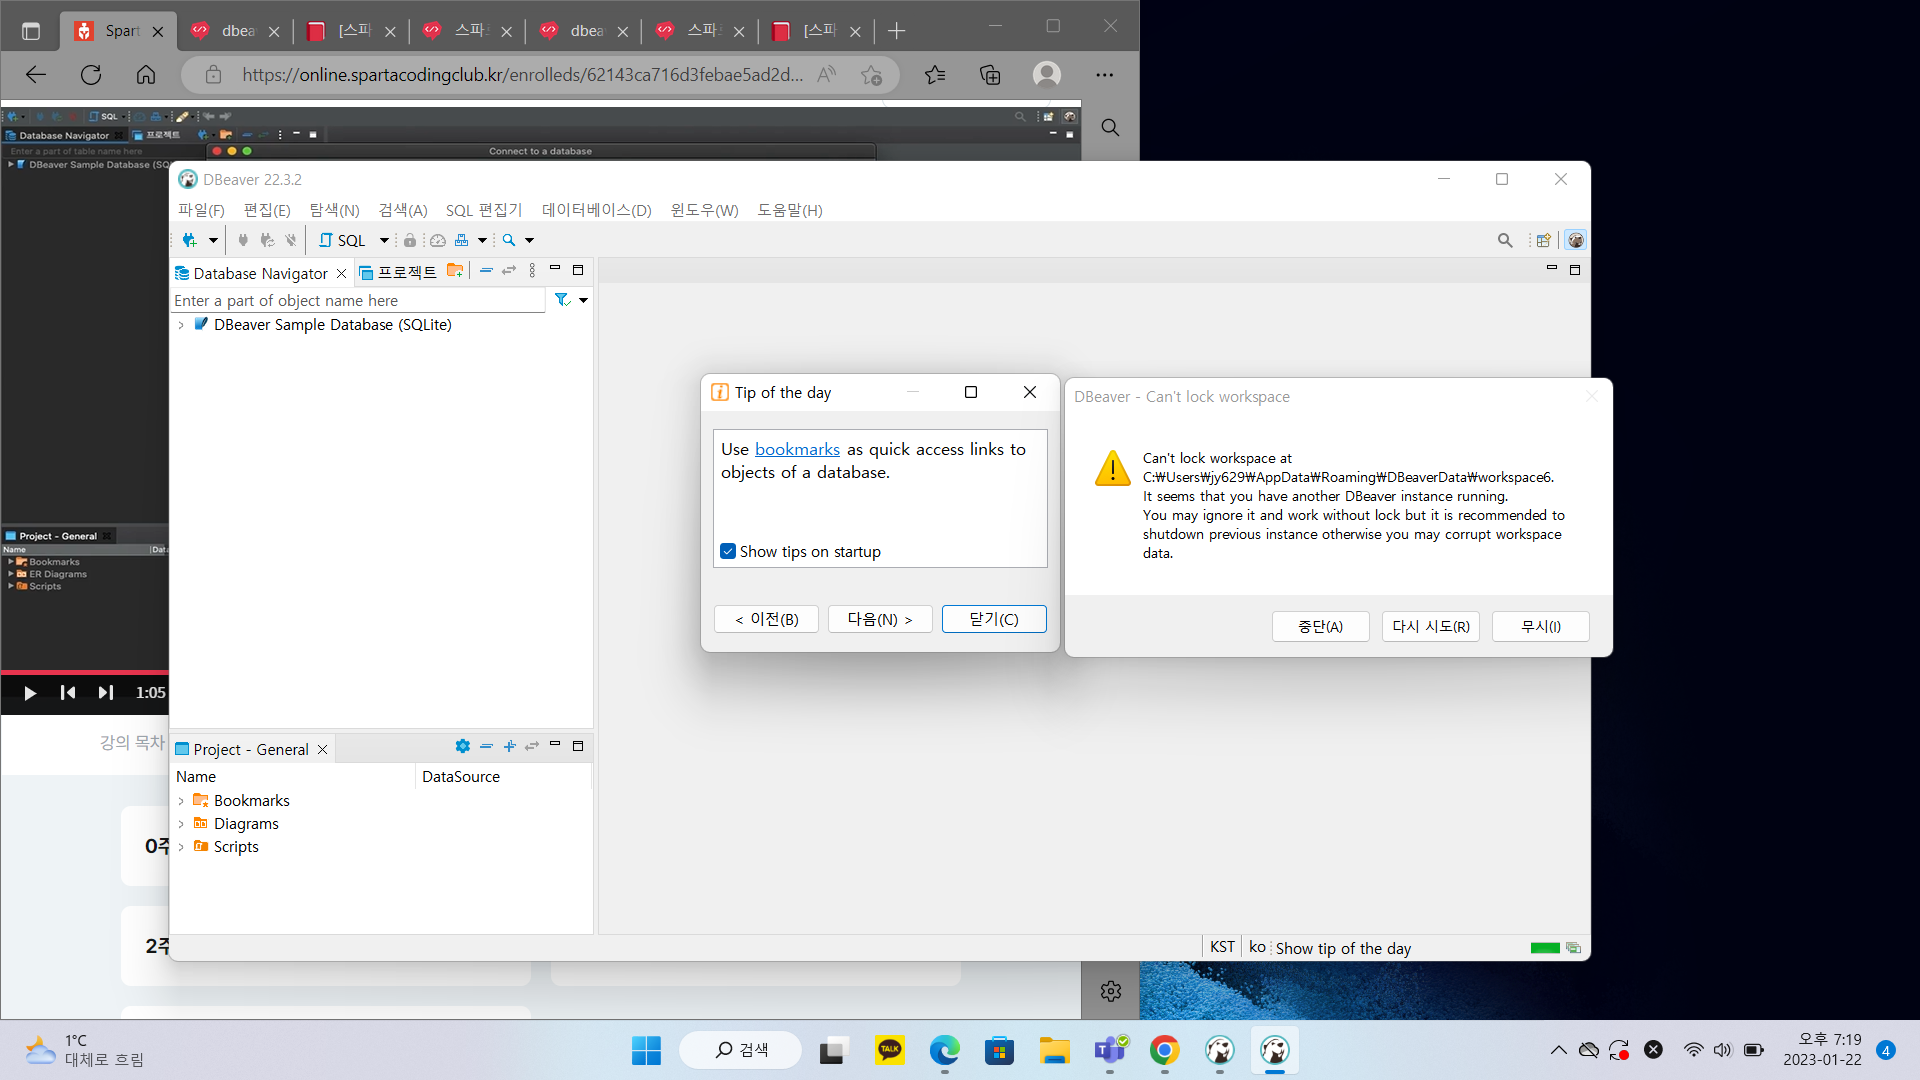Open the new connection dropdown arrow
Viewport: 1920px width, 1080px height.
click(213, 240)
